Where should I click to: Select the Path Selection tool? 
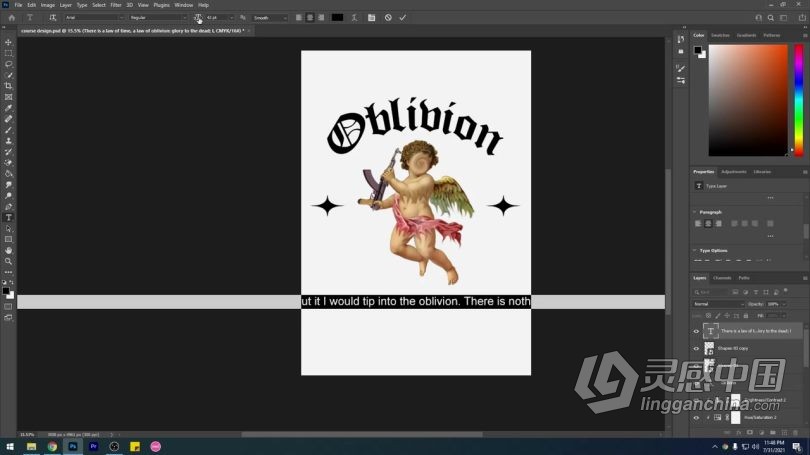8,228
